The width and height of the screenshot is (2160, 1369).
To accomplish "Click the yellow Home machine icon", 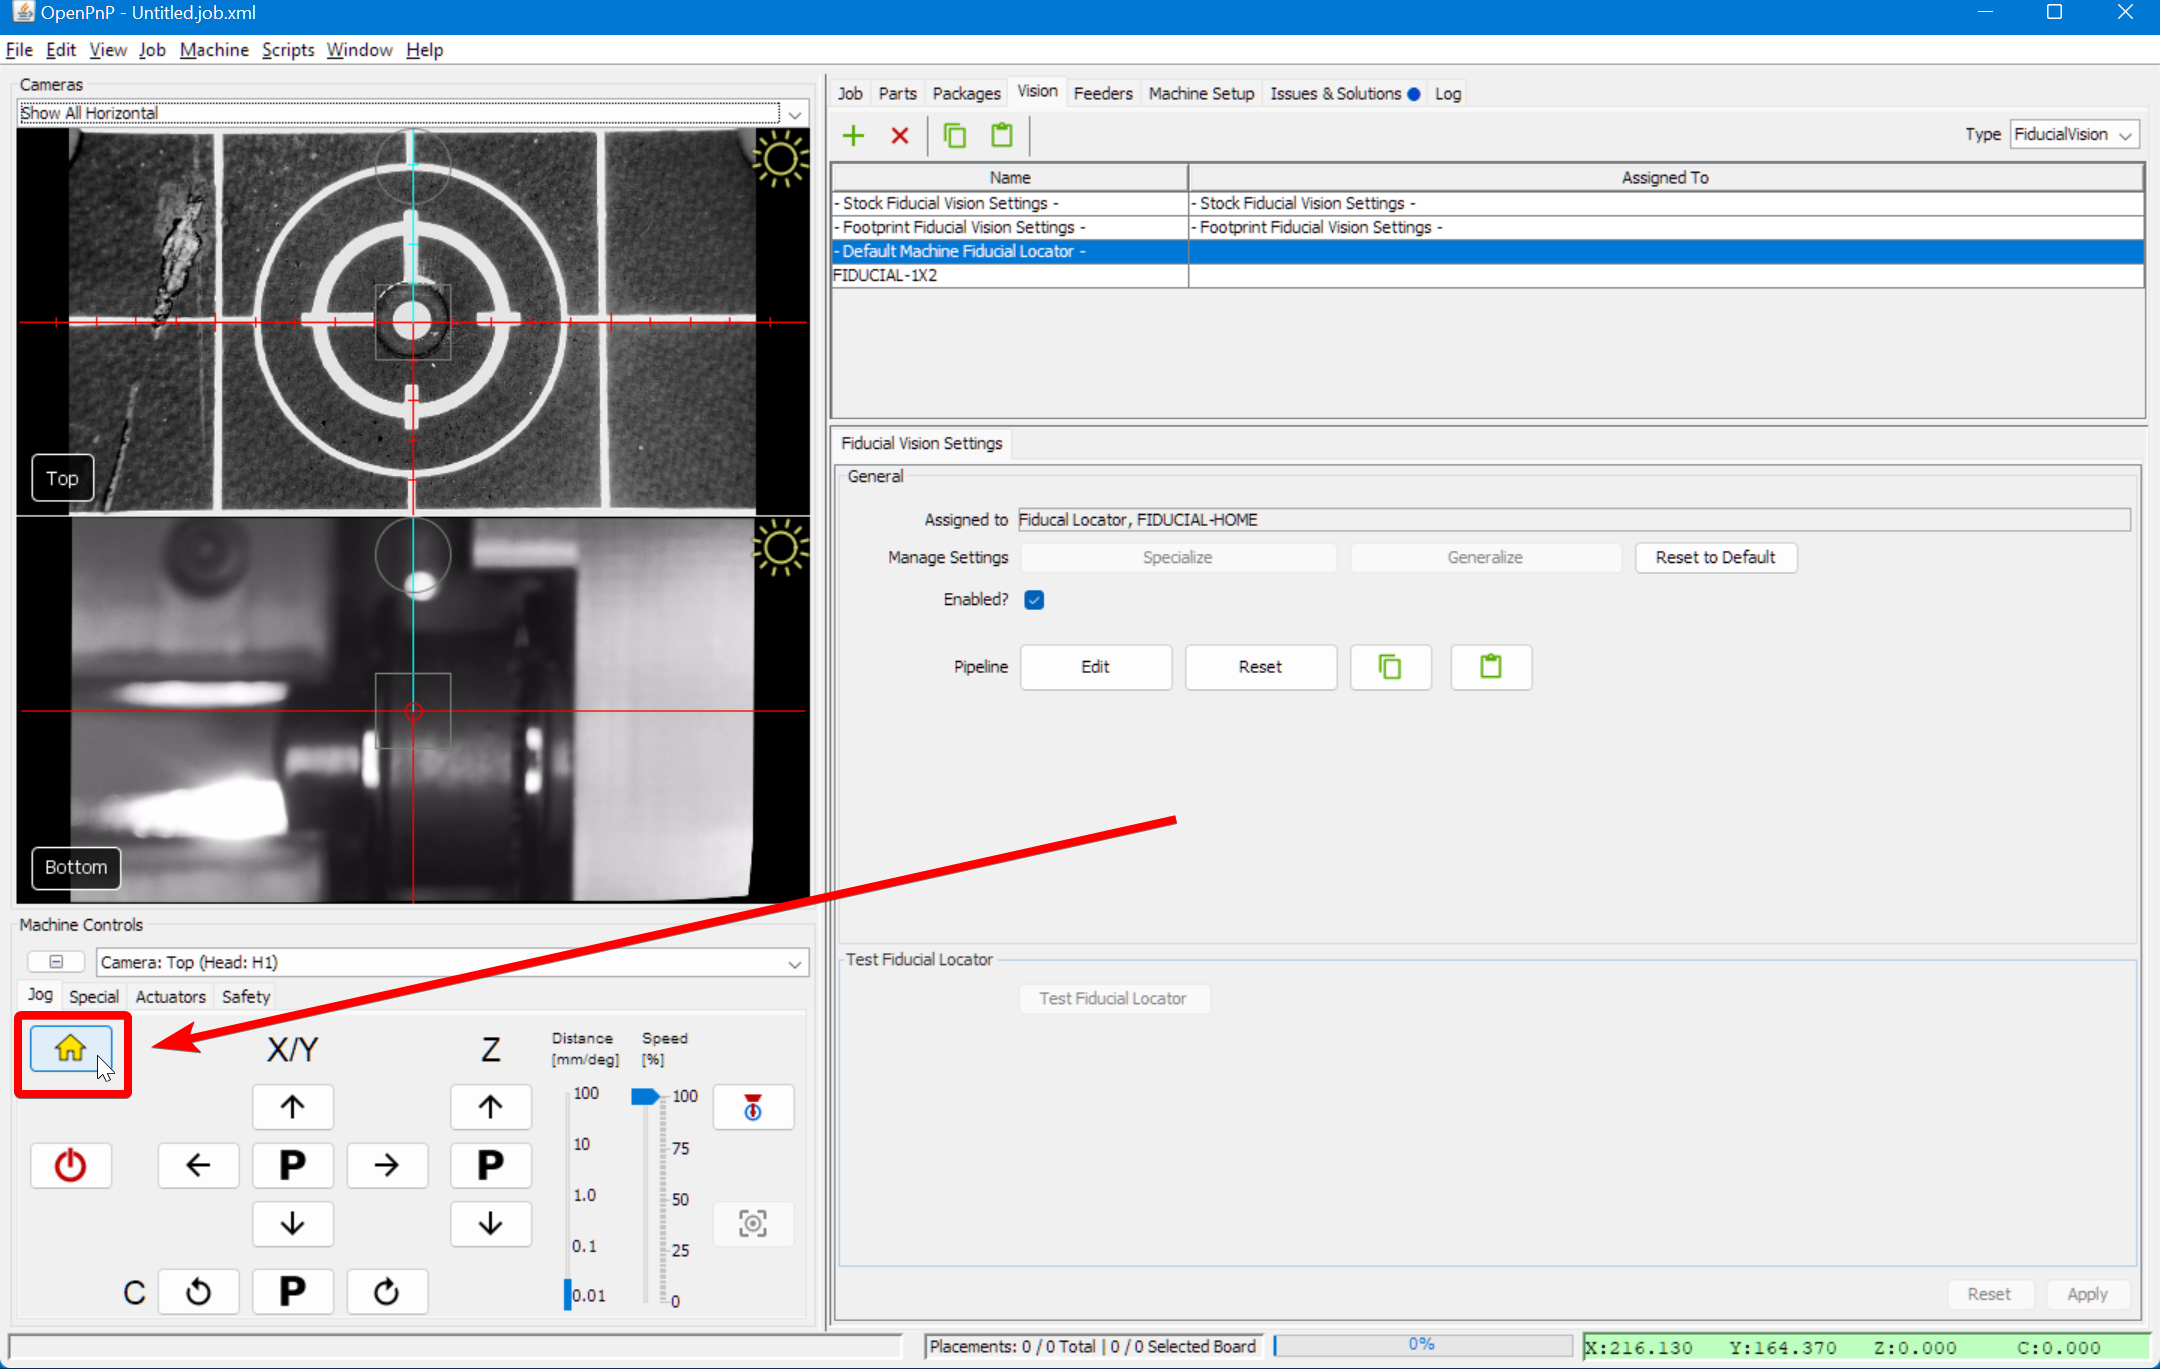I will 70,1048.
